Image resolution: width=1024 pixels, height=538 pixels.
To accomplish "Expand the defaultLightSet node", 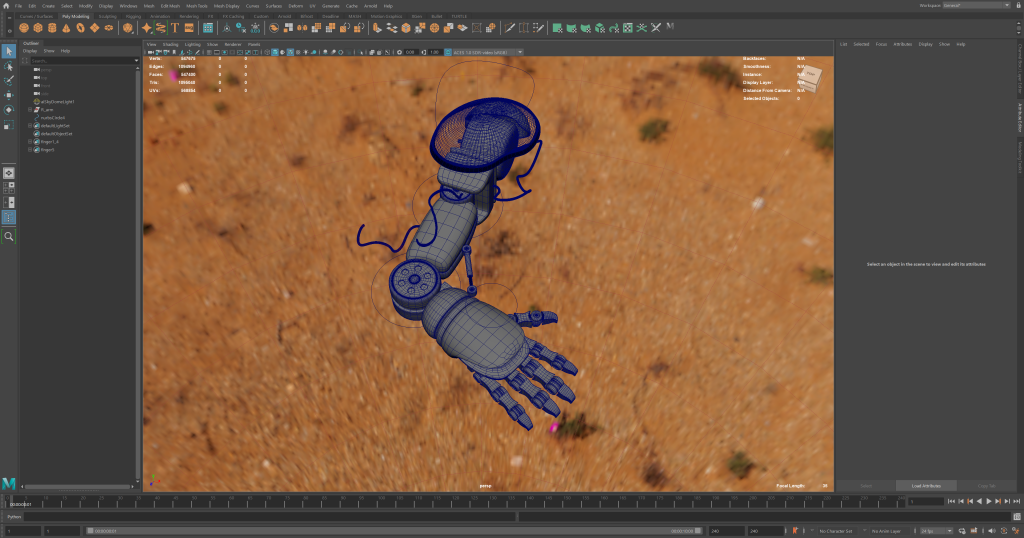I will click(30, 126).
